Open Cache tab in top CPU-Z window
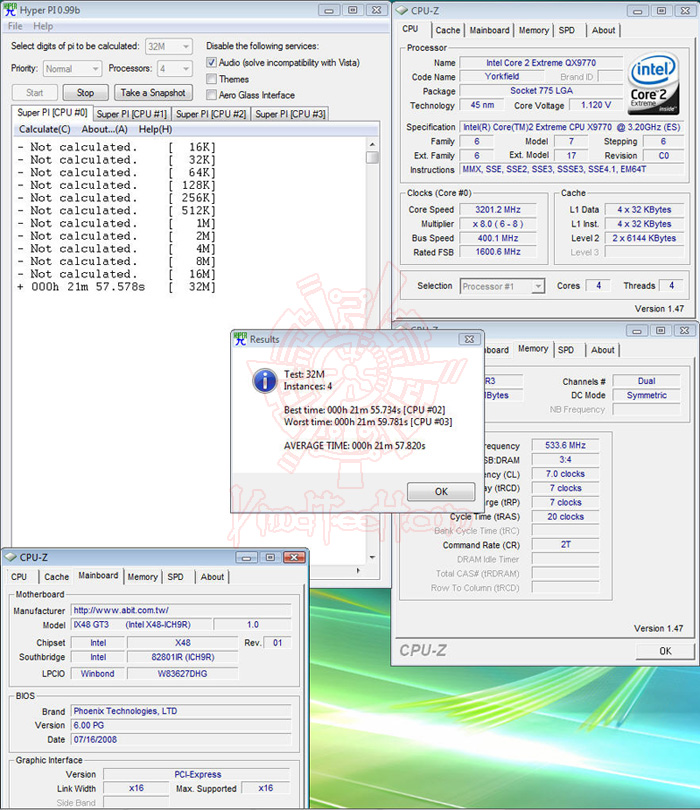 tap(447, 30)
